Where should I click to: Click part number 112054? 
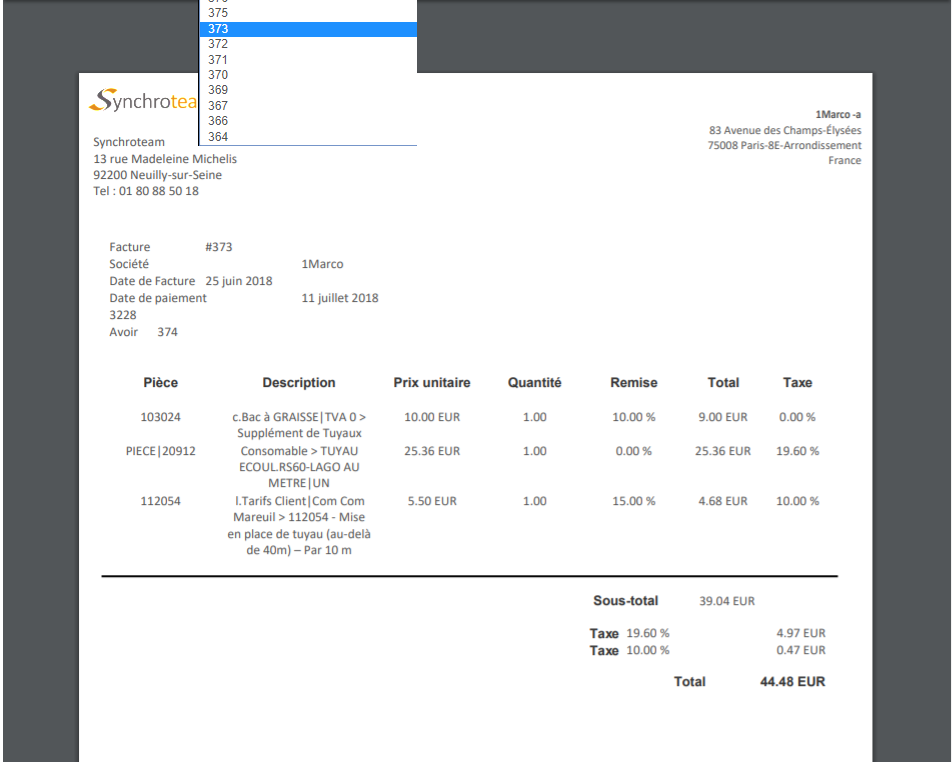pos(160,501)
